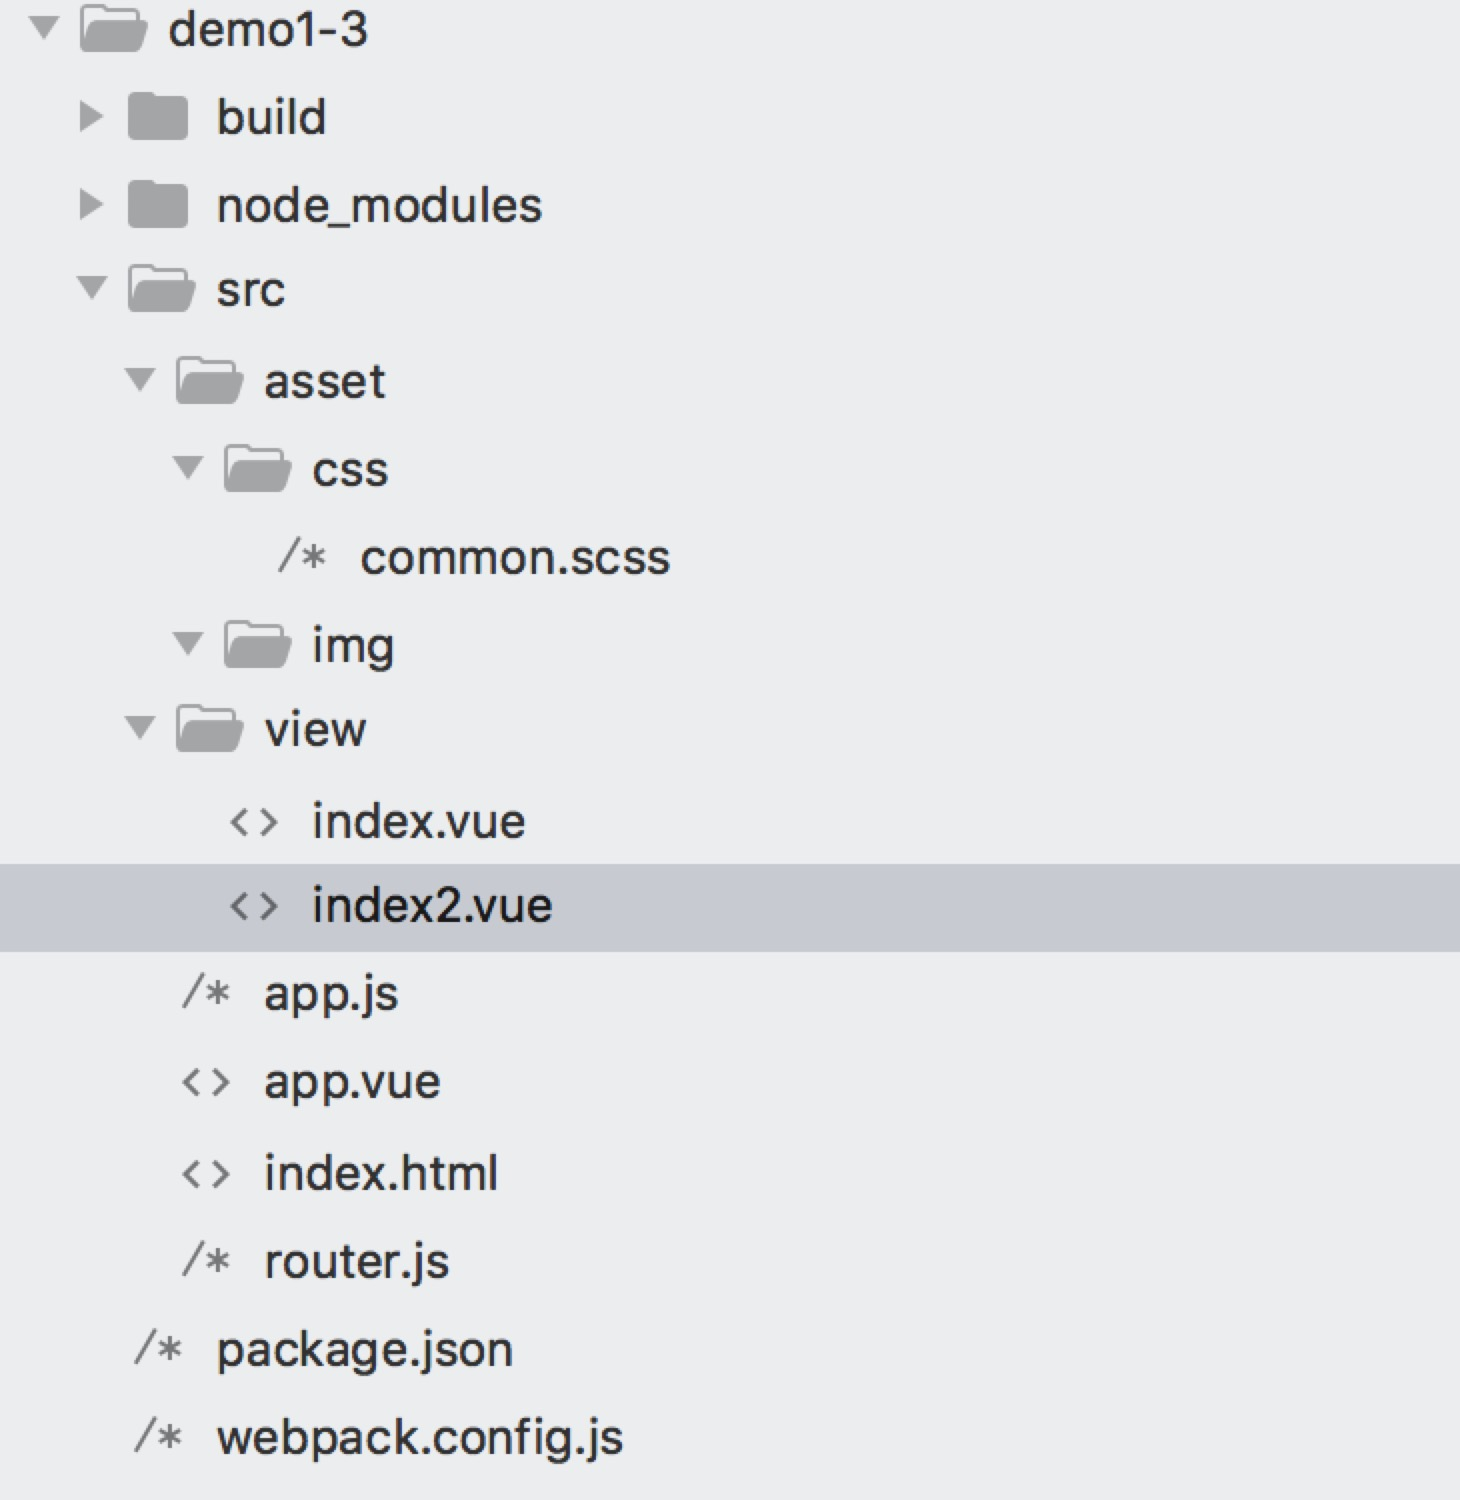Click the build folder icon
Viewport: 1460px width, 1500px height.
158,117
